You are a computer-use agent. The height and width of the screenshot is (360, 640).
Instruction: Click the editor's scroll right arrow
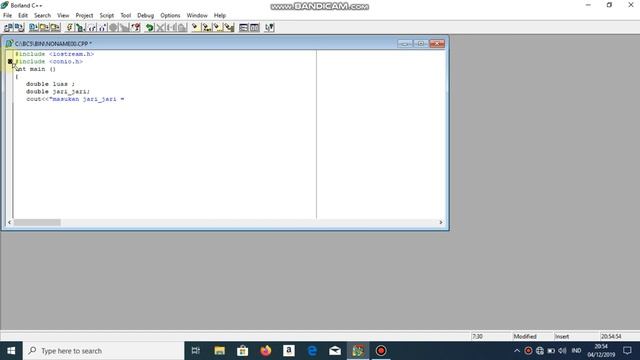tap(441, 222)
